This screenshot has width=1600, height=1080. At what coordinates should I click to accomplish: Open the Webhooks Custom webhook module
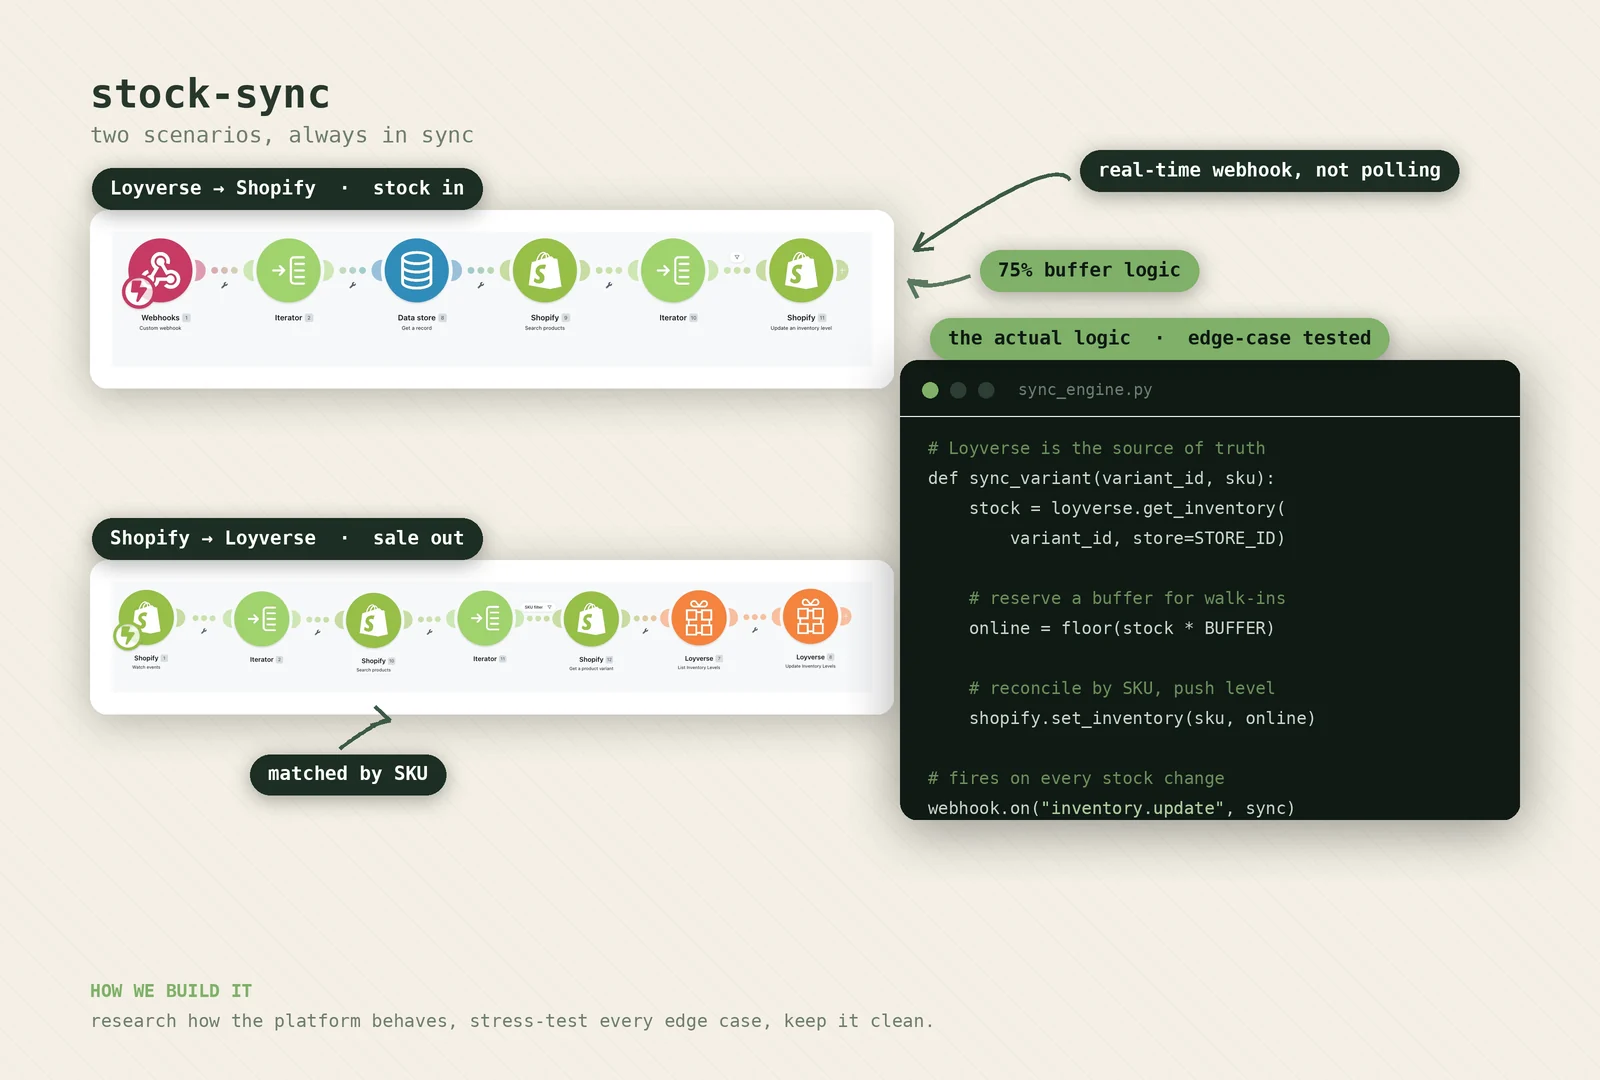click(x=160, y=270)
